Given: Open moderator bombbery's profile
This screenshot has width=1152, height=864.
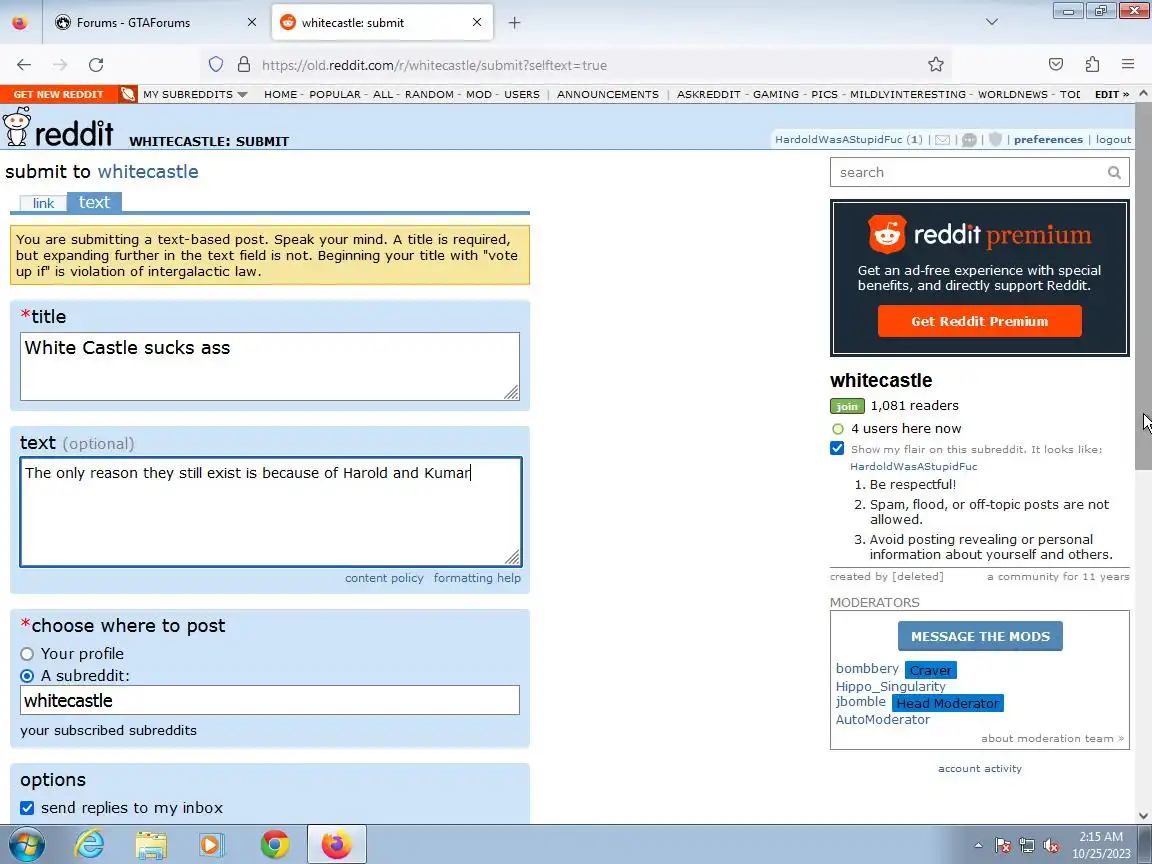Looking at the screenshot, I should click(867, 669).
